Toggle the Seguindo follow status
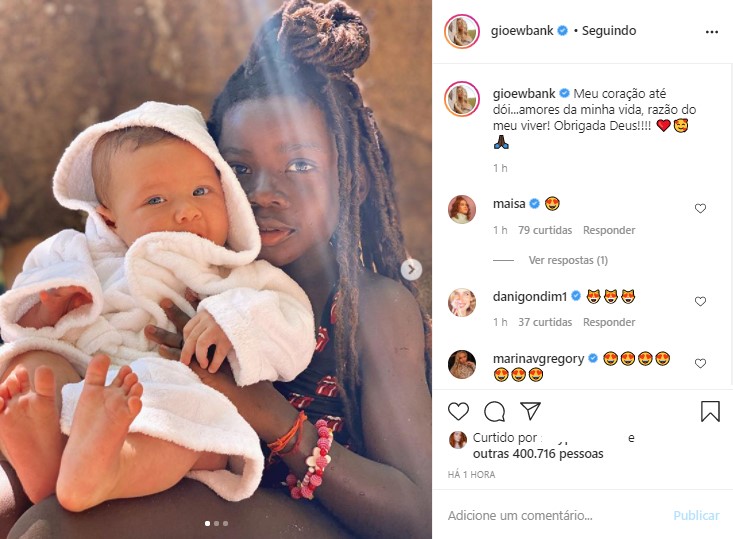 tap(609, 31)
